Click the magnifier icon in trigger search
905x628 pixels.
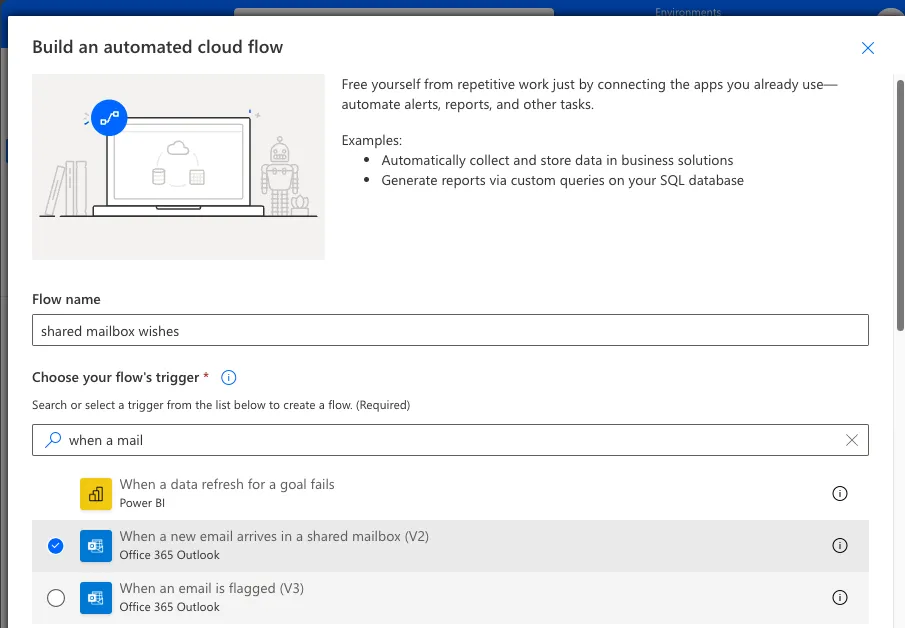tap(51, 440)
